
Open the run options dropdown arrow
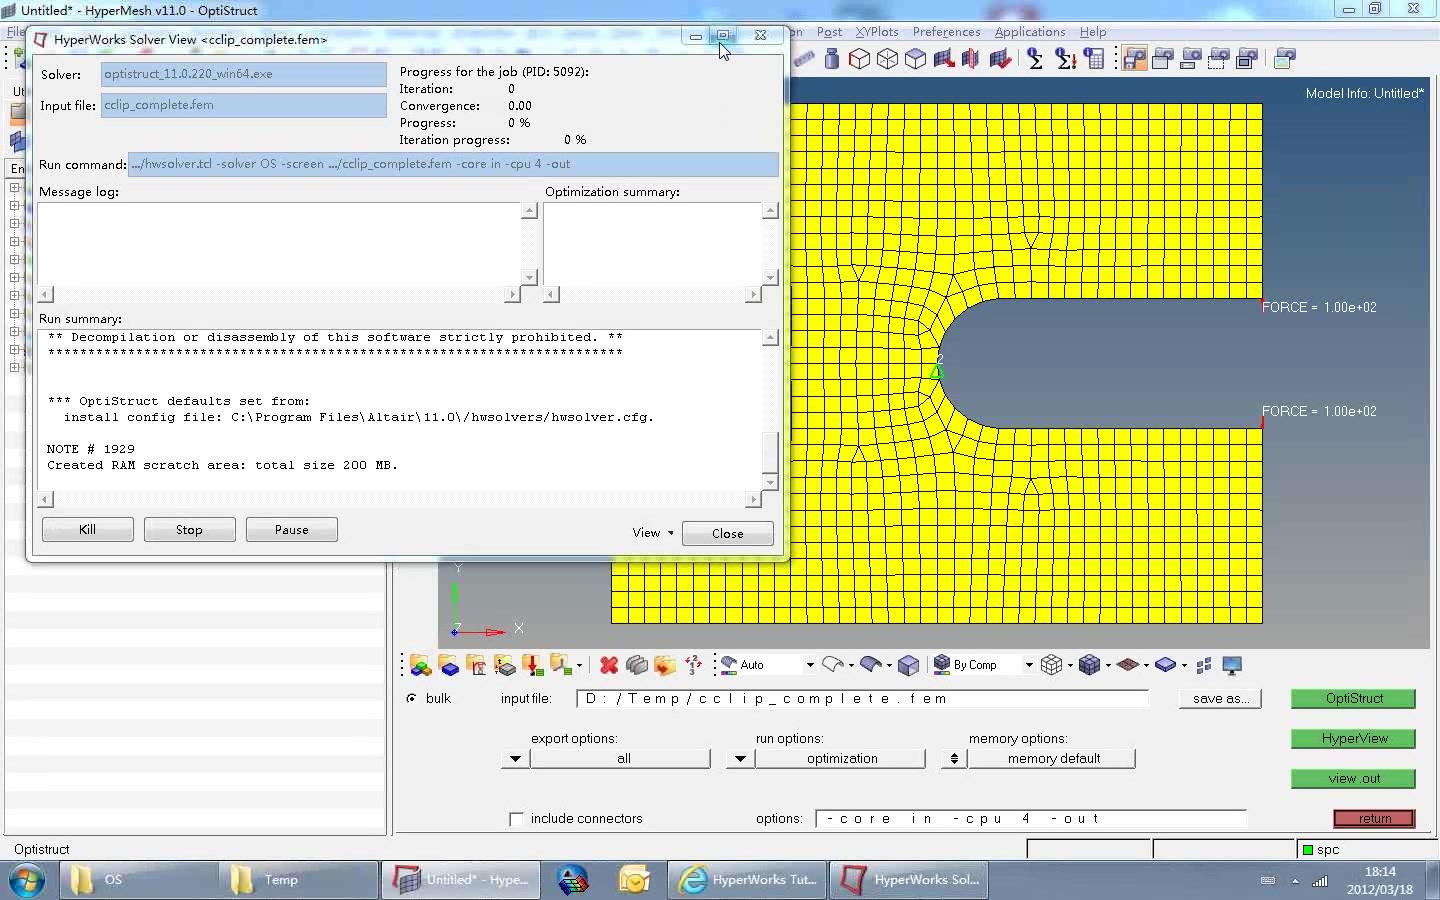click(740, 759)
